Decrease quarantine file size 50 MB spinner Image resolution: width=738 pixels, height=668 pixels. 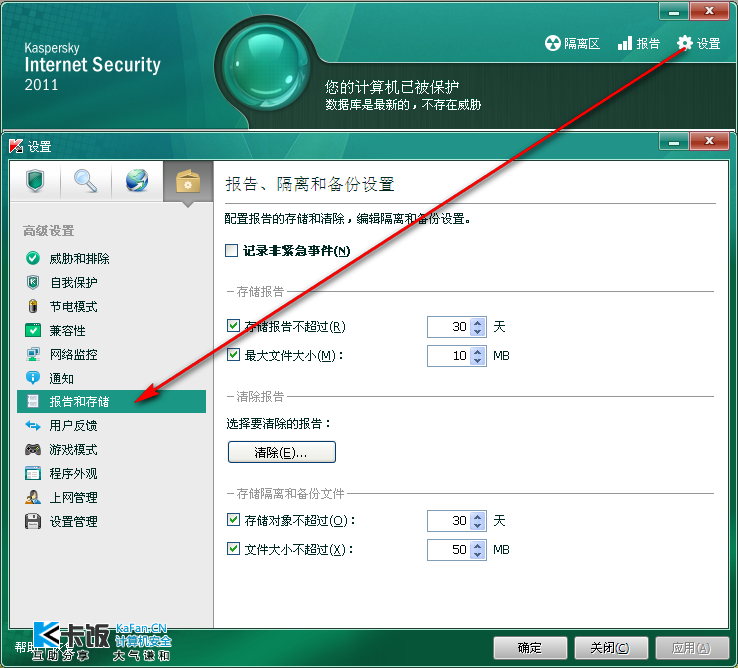coord(478,554)
